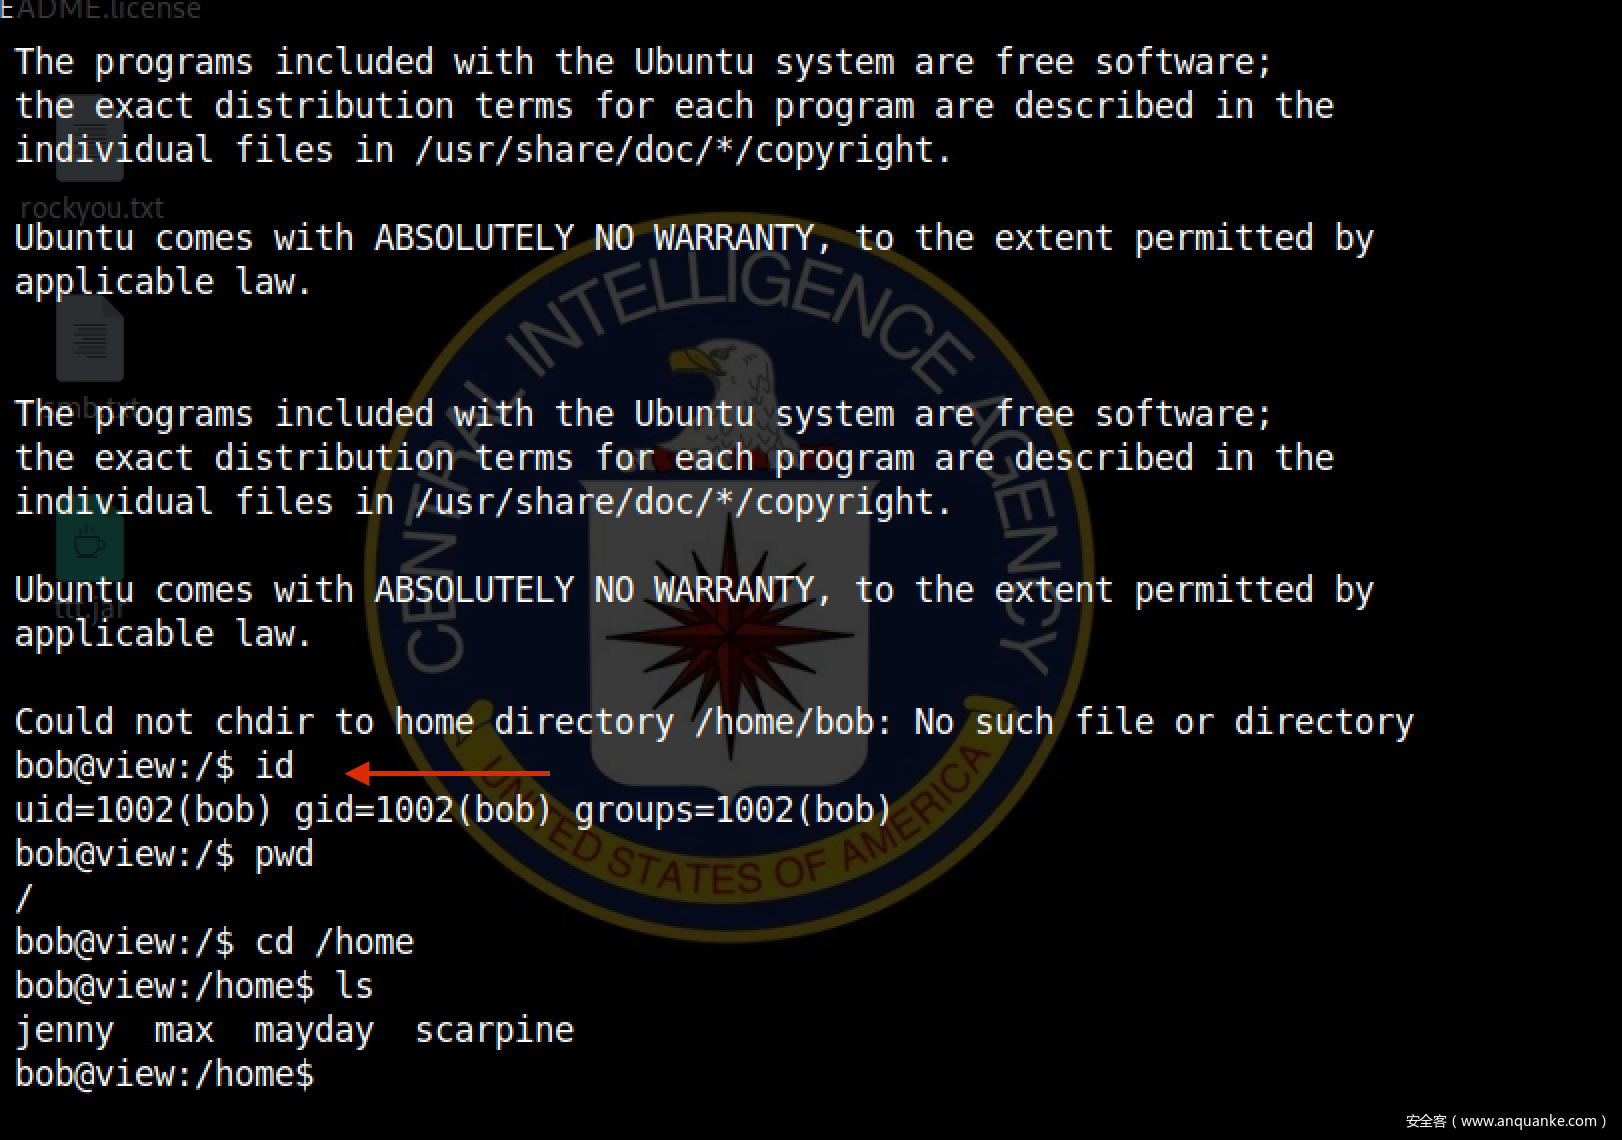Select the smb.txt document icon
Image resolution: width=1622 pixels, height=1140 pixels.
pyautogui.click(x=90, y=340)
